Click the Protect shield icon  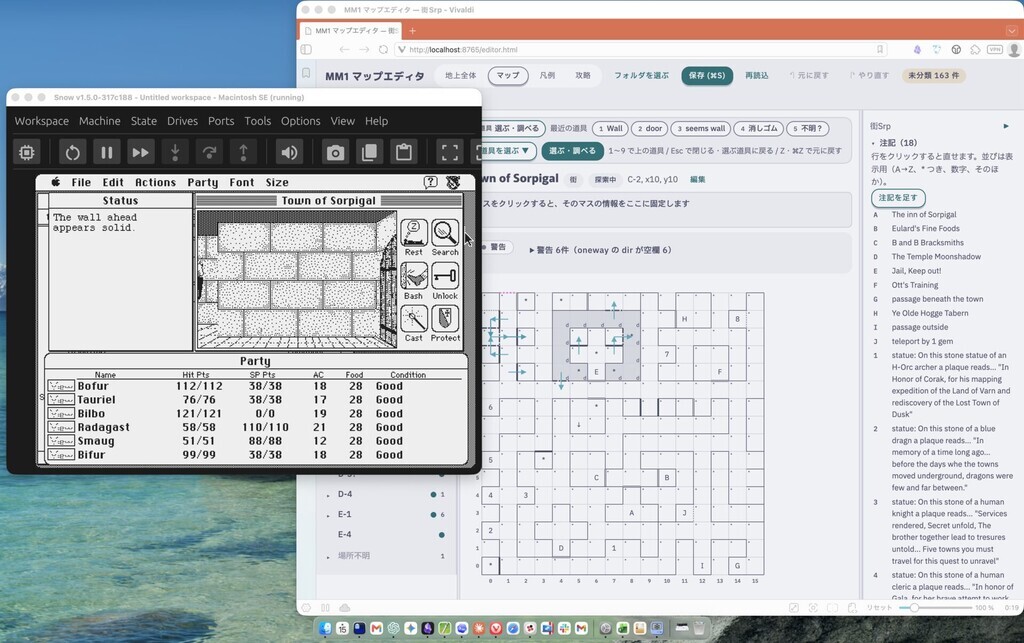click(445, 319)
